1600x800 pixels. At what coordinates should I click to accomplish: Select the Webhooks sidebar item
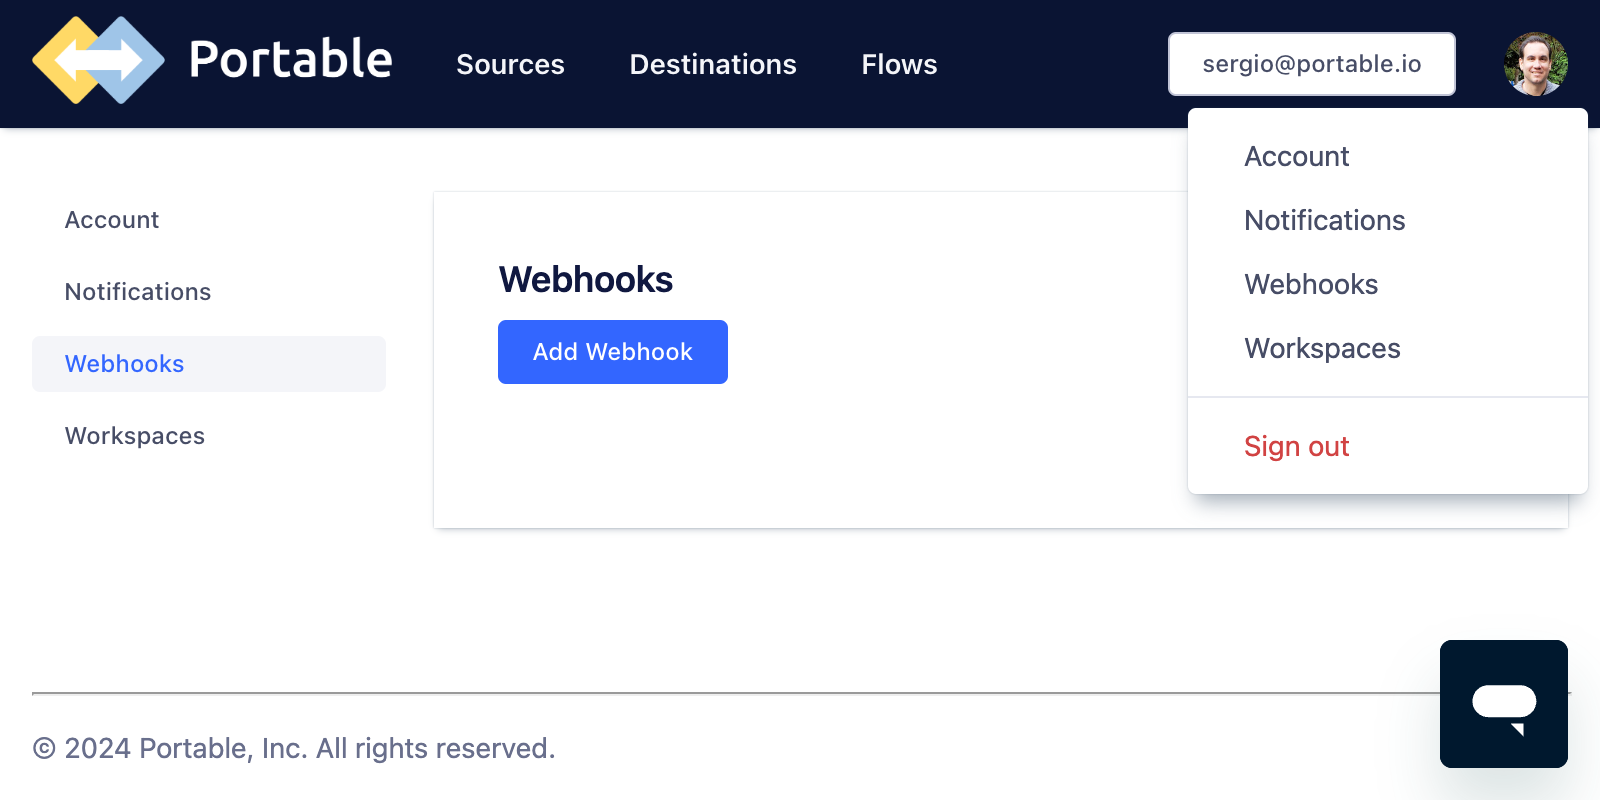[x=208, y=364]
